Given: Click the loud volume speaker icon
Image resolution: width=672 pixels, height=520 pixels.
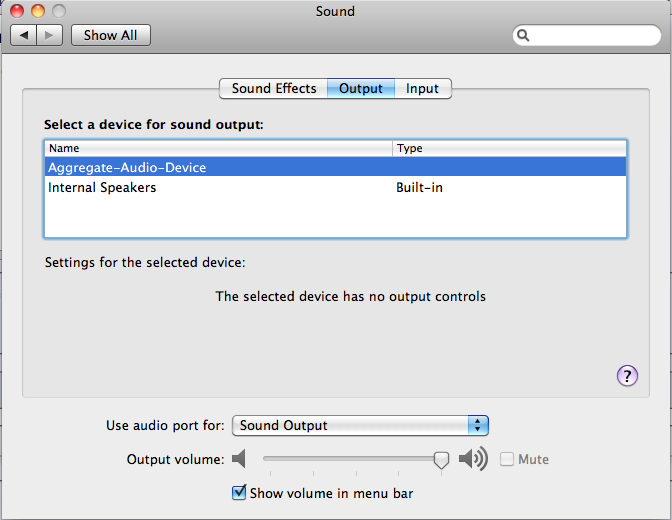Looking at the screenshot, I should pyautogui.click(x=473, y=459).
